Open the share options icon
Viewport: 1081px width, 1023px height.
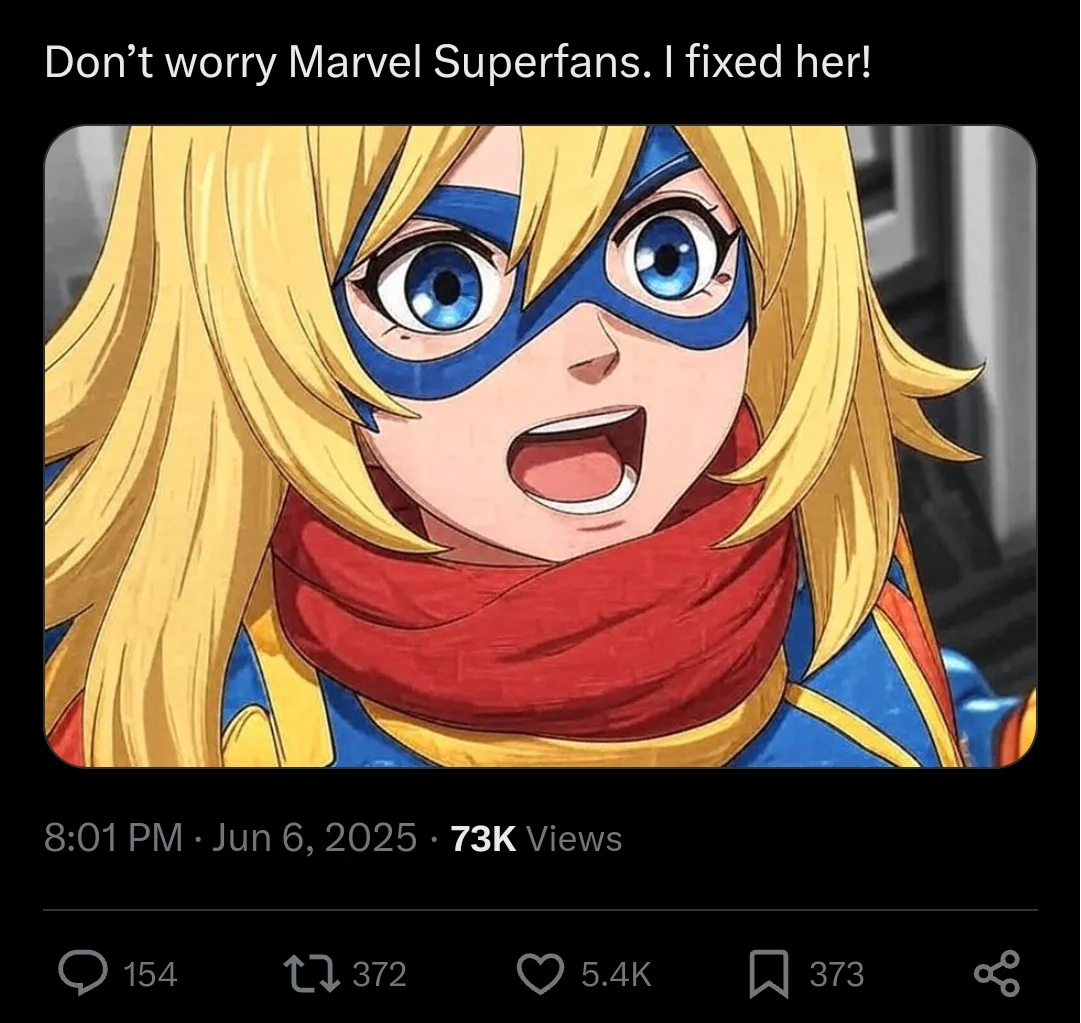coord(997,973)
